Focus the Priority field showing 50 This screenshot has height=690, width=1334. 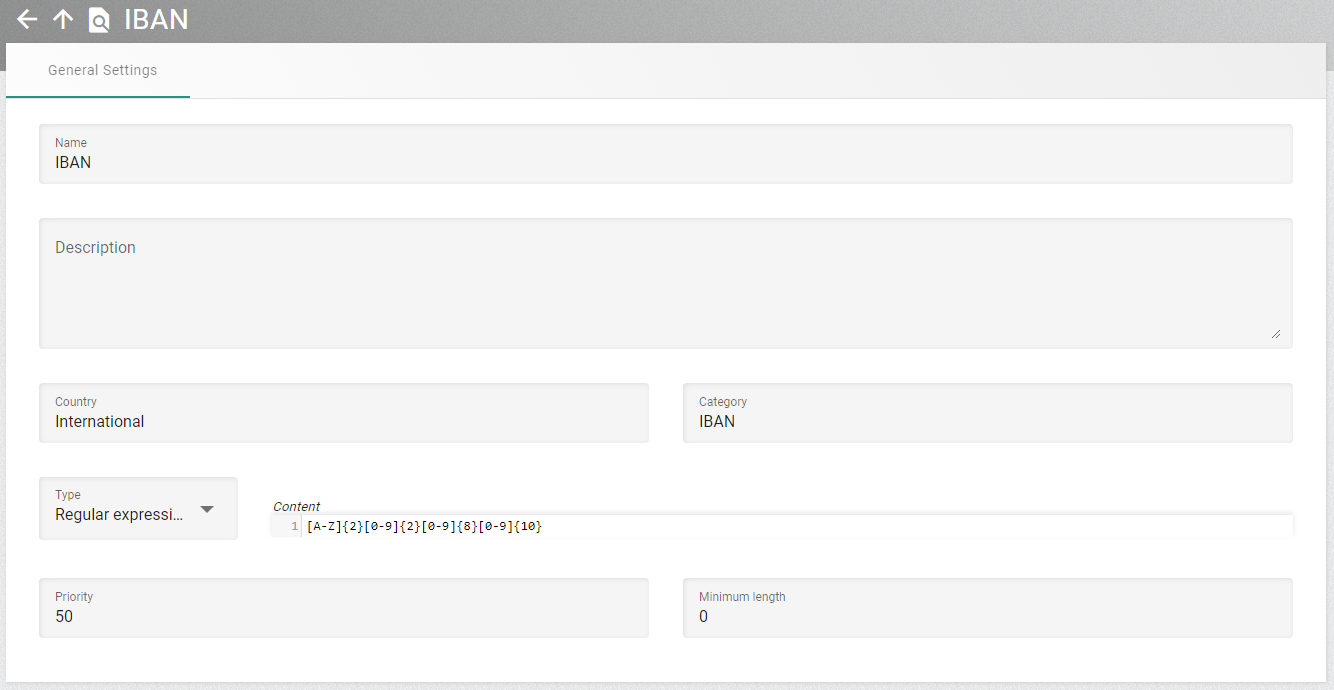point(343,616)
